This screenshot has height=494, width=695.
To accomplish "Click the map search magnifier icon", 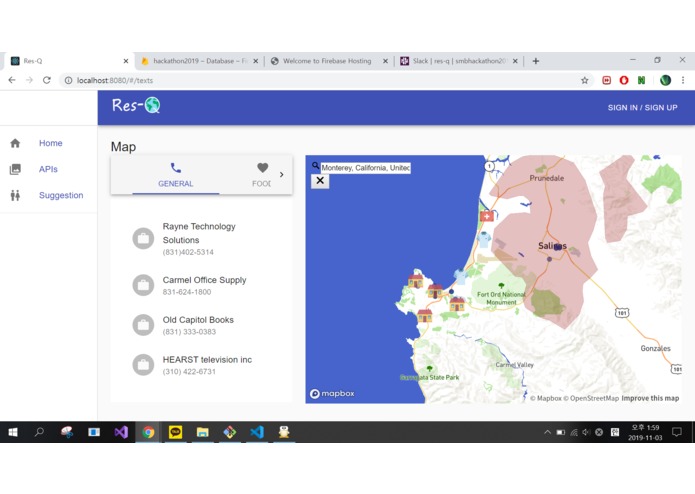I will pyautogui.click(x=315, y=166).
